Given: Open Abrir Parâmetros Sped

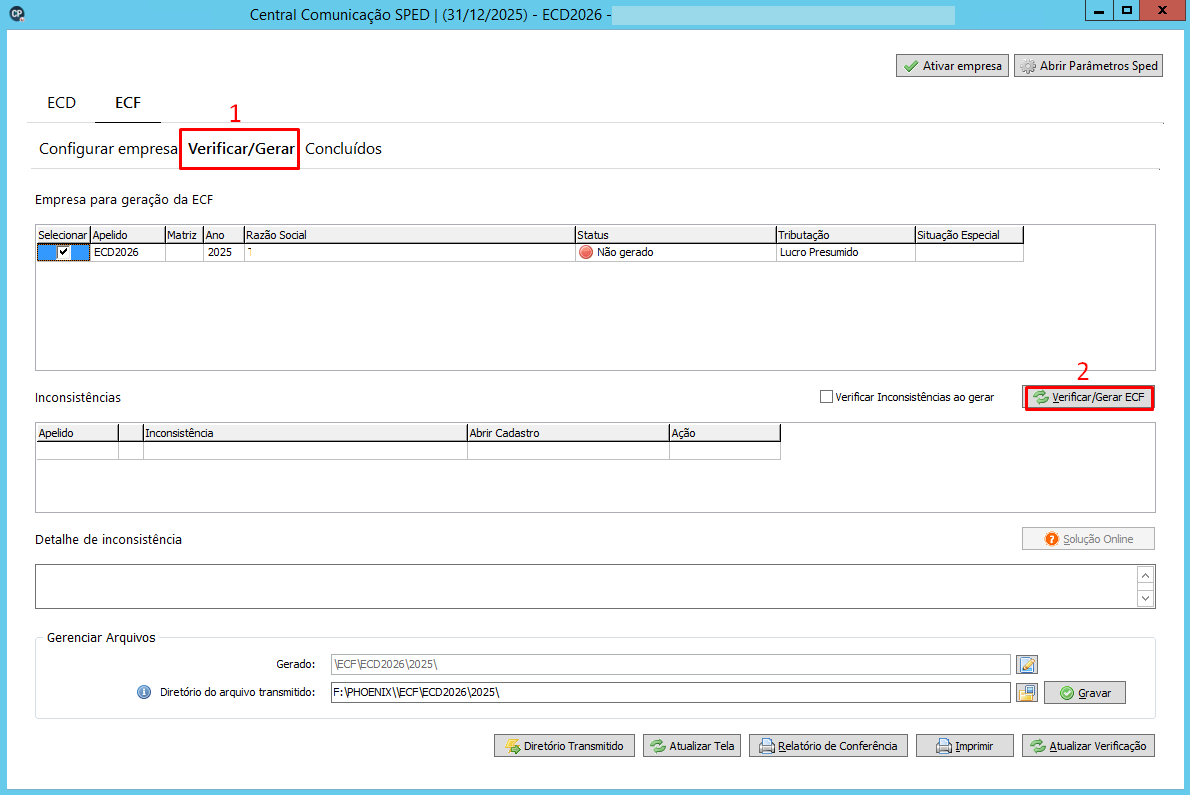Looking at the screenshot, I should 1088,66.
